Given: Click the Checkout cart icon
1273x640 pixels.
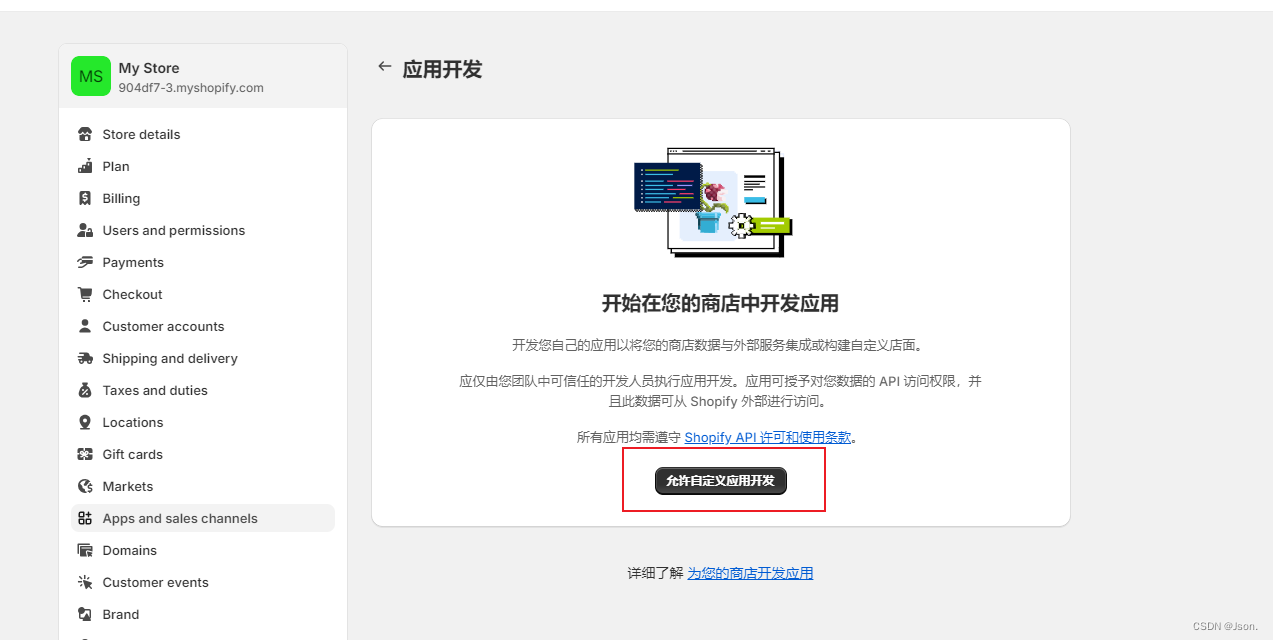Looking at the screenshot, I should point(85,294).
